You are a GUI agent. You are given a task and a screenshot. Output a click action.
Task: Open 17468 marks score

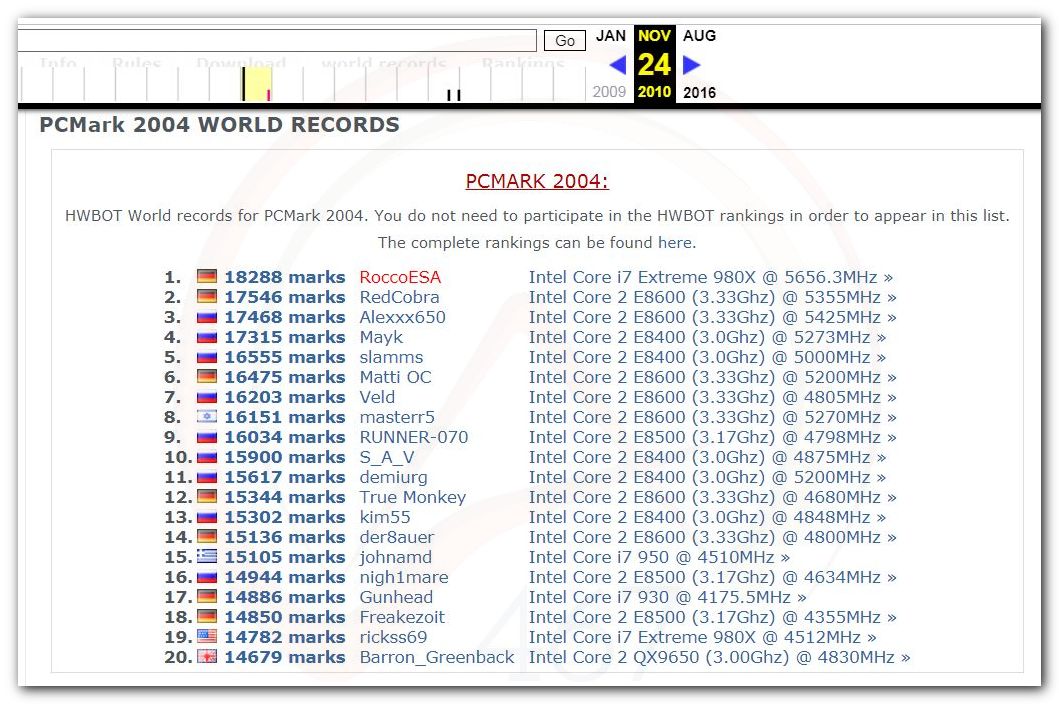tap(284, 317)
